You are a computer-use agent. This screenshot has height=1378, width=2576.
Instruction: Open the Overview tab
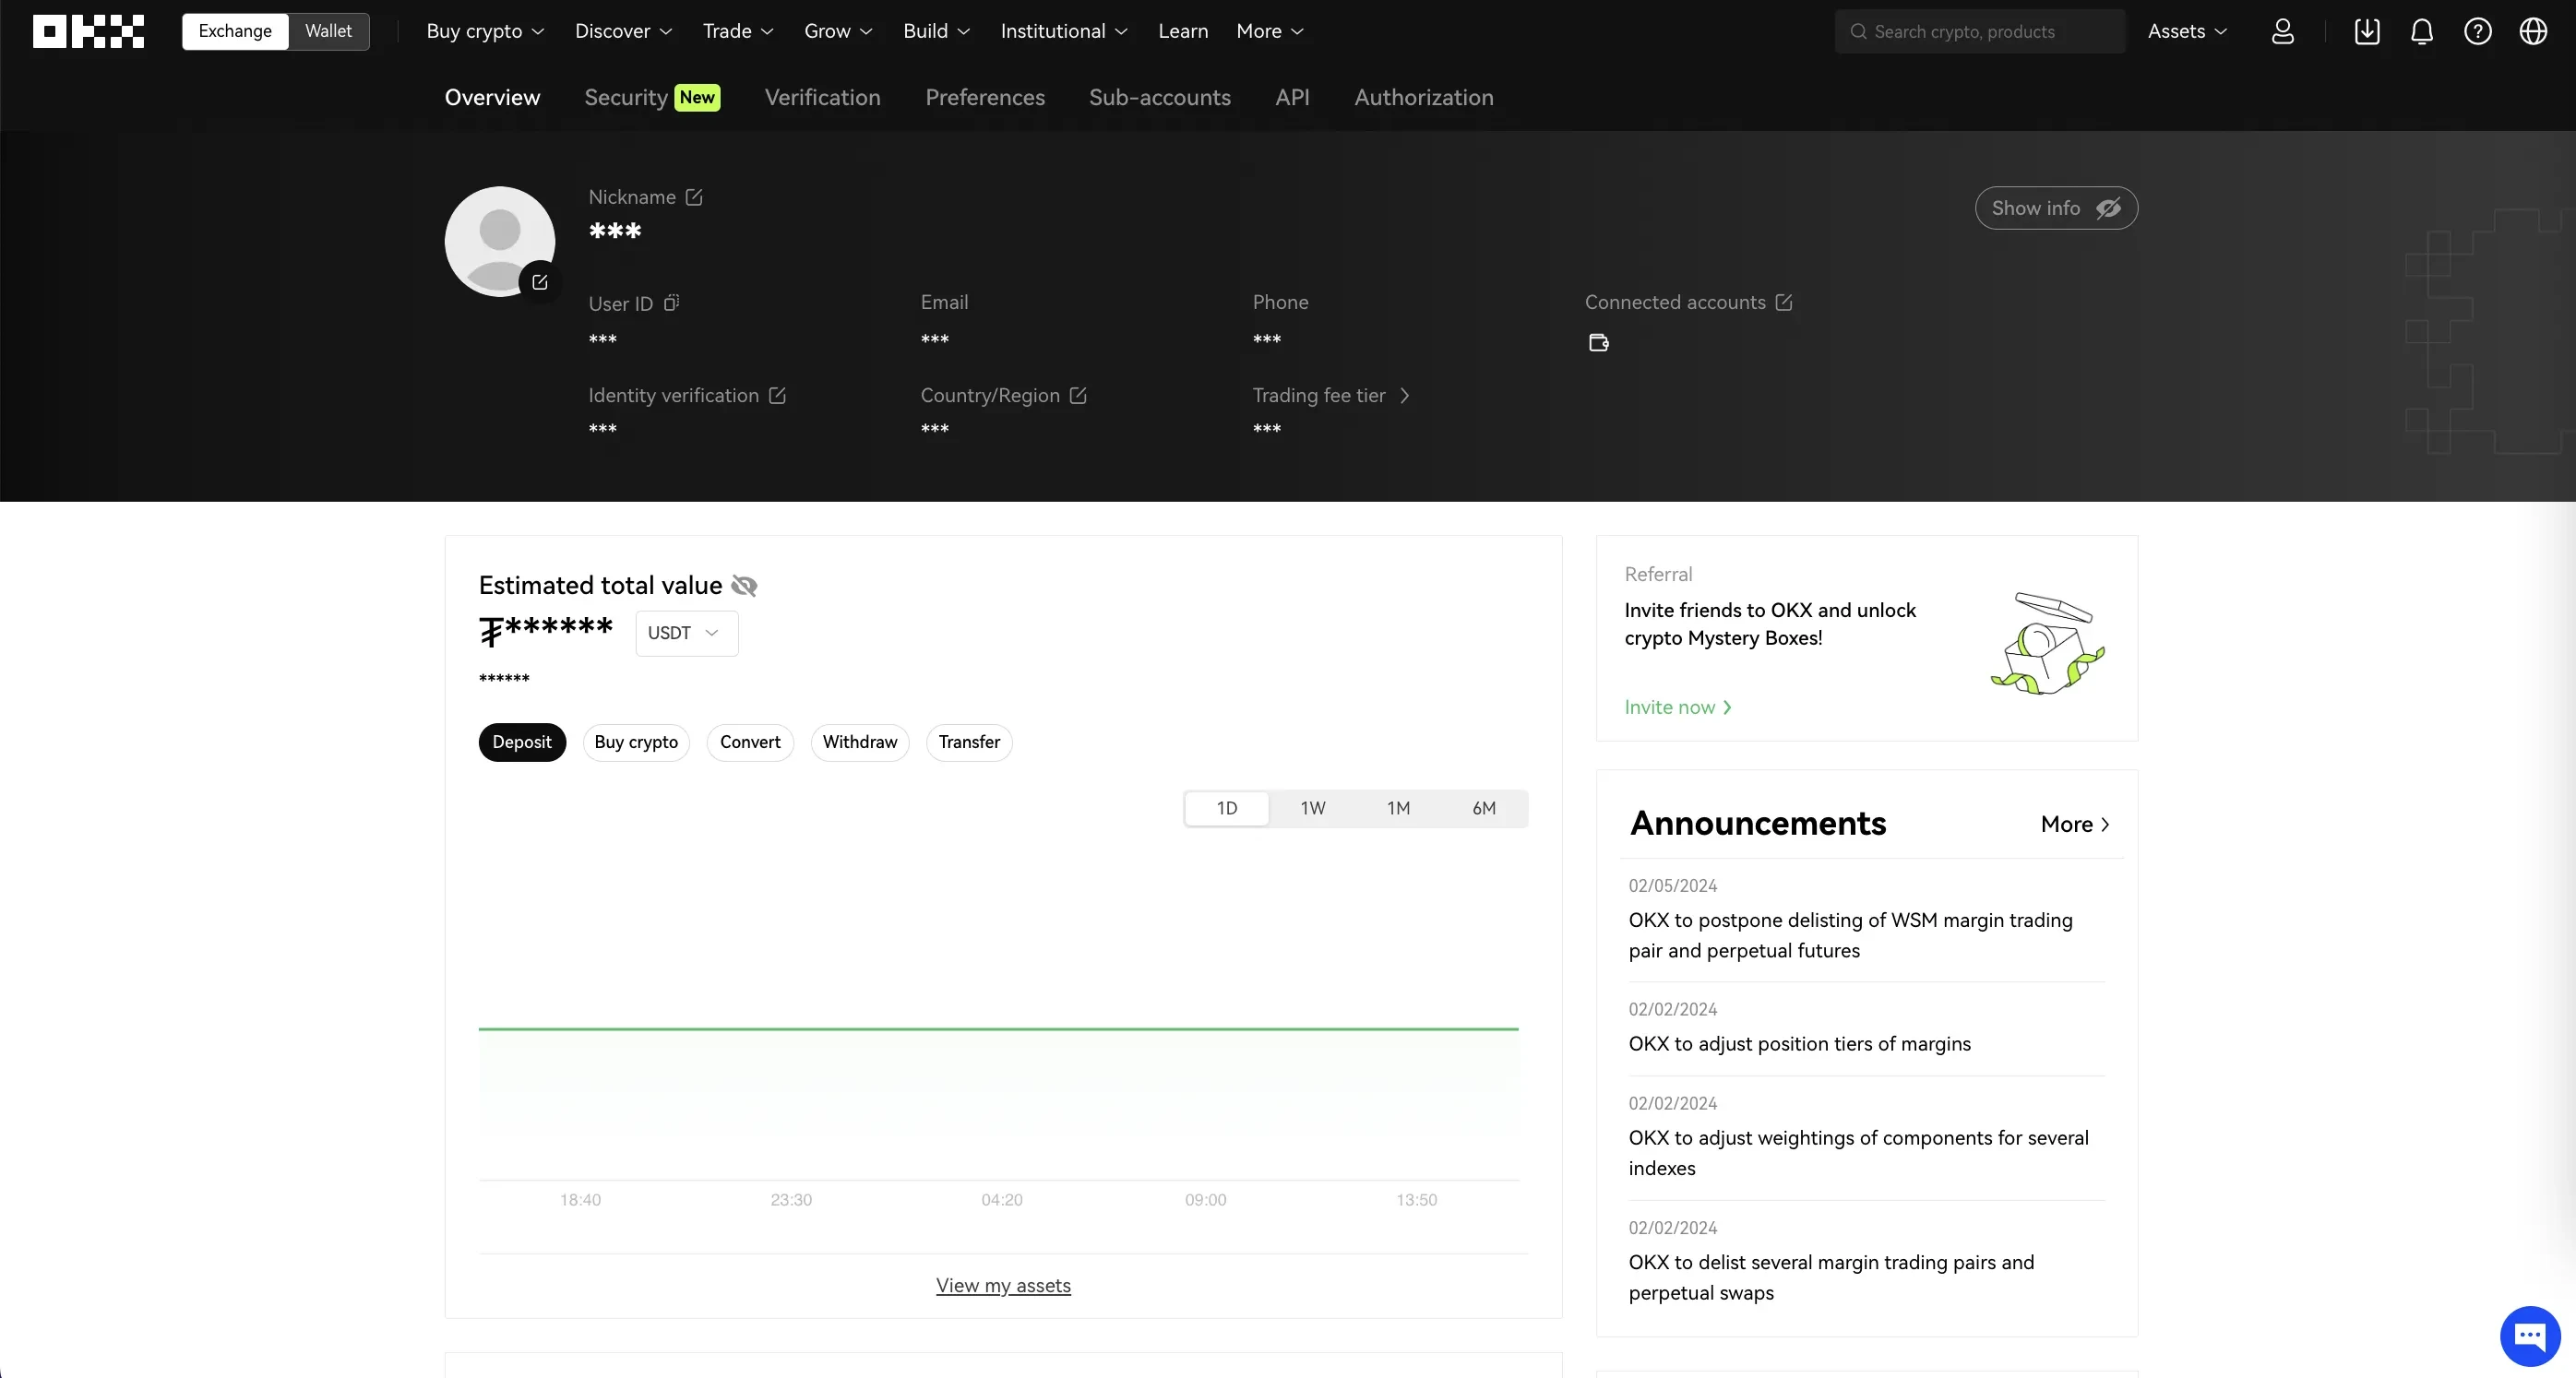pos(492,97)
